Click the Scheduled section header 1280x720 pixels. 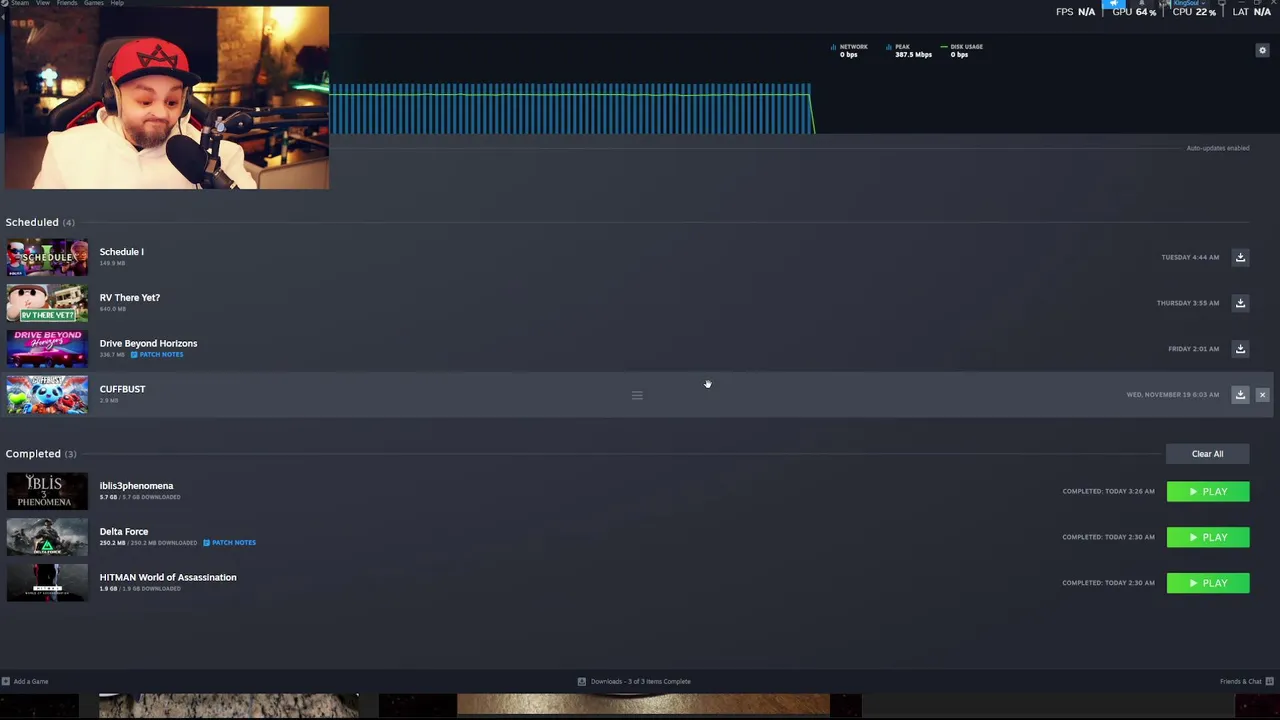click(x=40, y=222)
